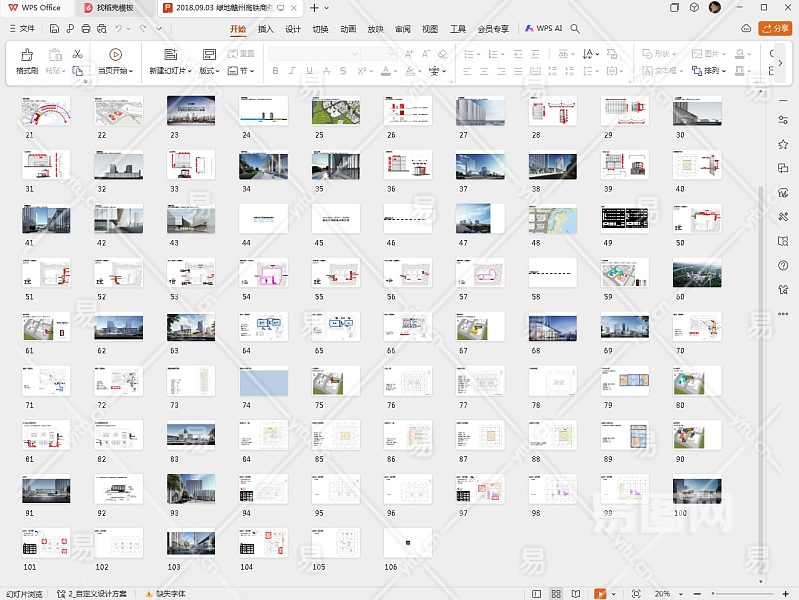
Task: Click the missing fonts (缺失字体) warning
Action: click(169, 593)
